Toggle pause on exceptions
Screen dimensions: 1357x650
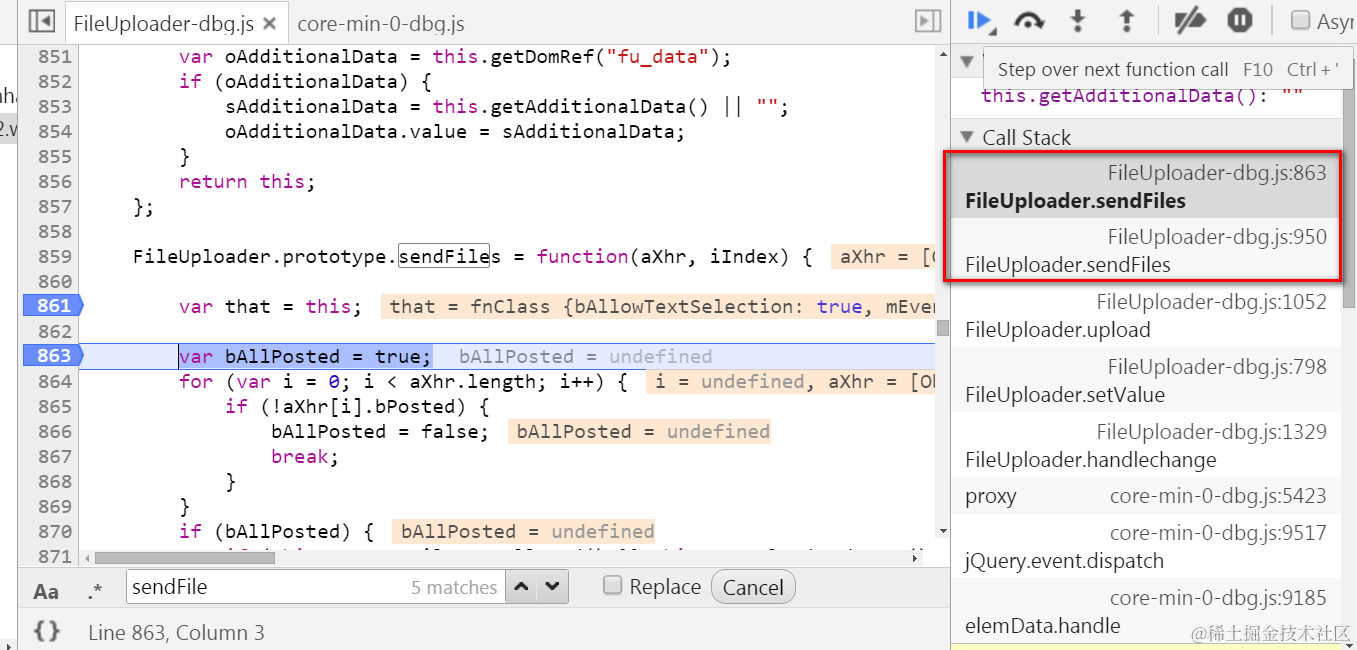click(1240, 20)
